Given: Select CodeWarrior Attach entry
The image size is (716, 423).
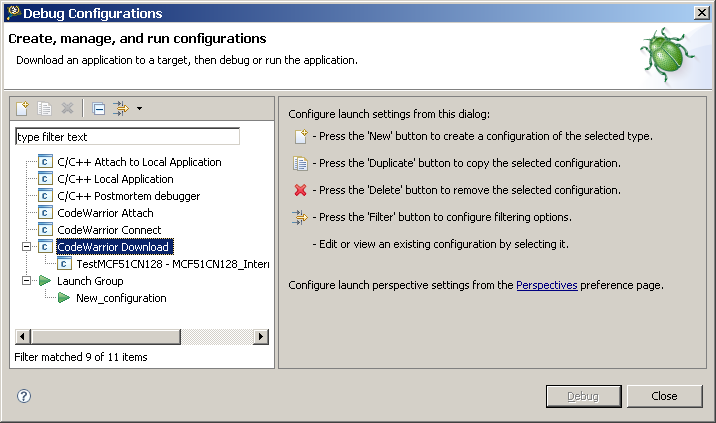Looking at the screenshot, I should click(105, 213).
